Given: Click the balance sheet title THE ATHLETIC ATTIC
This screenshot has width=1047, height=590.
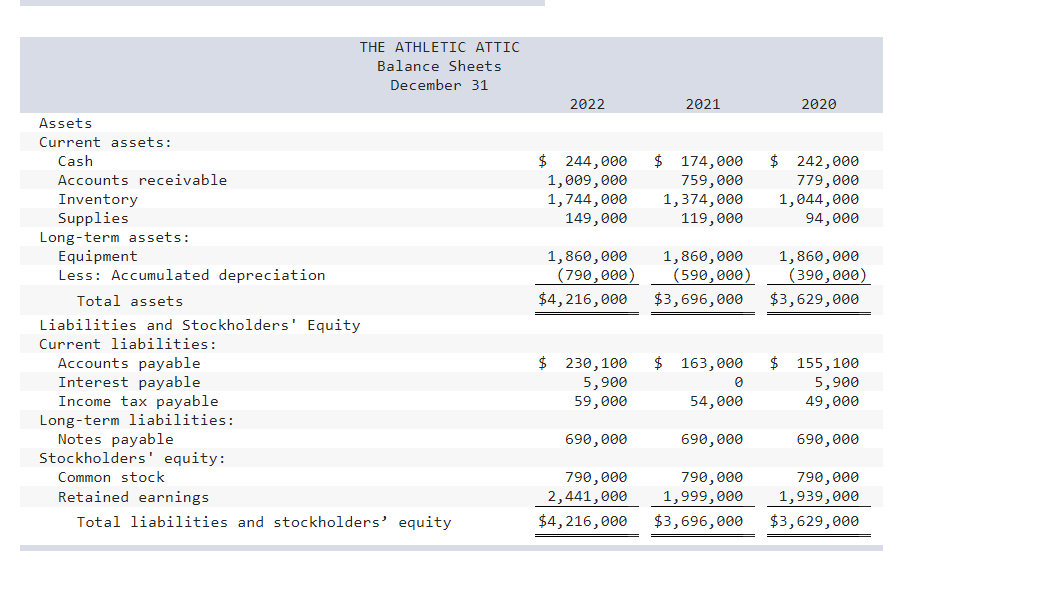Looking at the screenshot, I should (439, 47).
